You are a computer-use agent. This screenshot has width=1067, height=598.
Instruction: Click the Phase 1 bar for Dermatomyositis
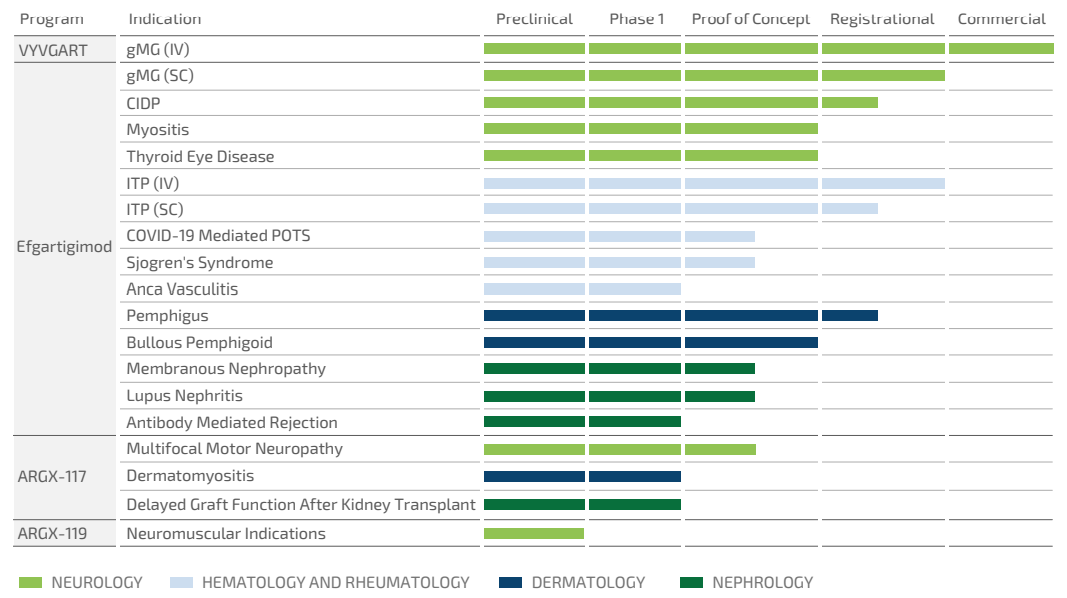click(x=635, y=477)
